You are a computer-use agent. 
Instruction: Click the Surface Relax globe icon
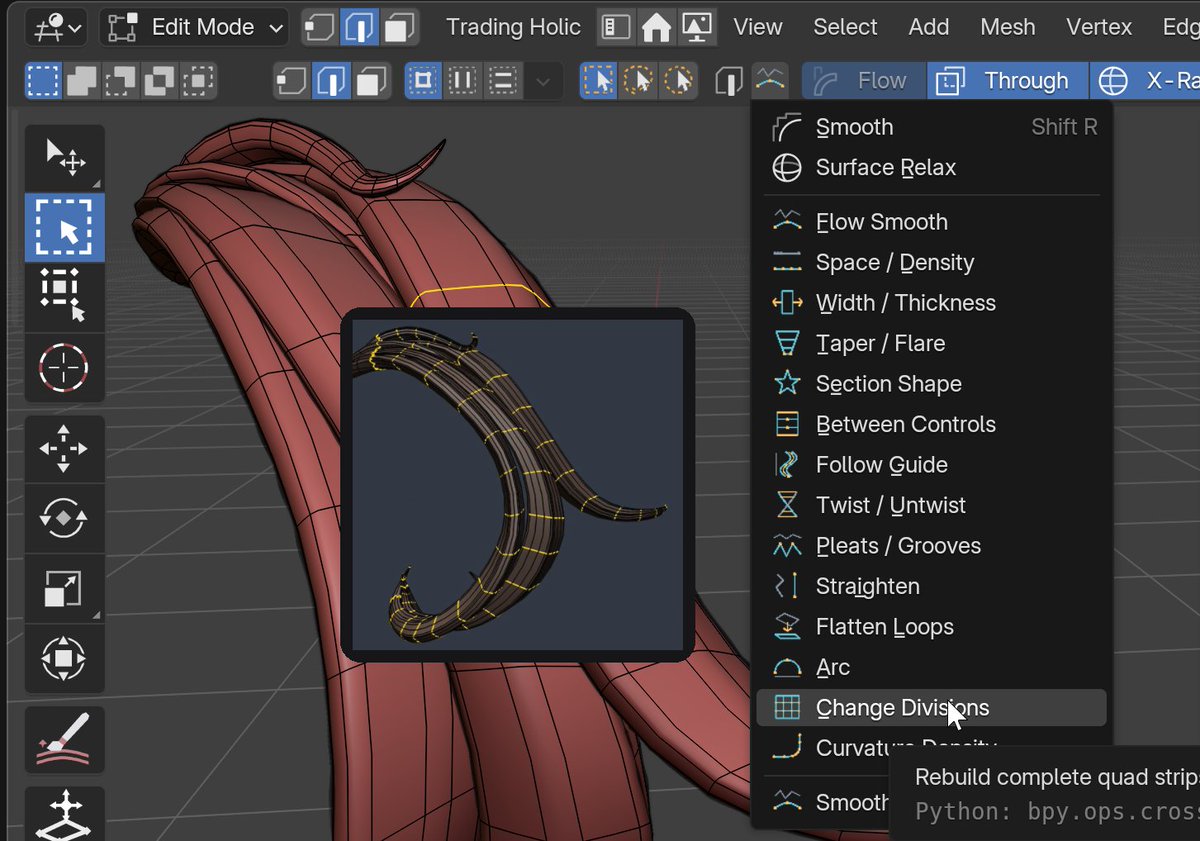pos(788,167)
